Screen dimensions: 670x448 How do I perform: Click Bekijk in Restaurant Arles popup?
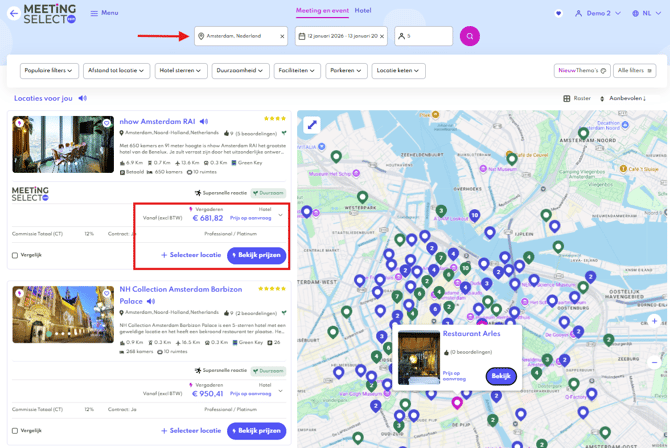pyautogui.click(x=501, y=376)
